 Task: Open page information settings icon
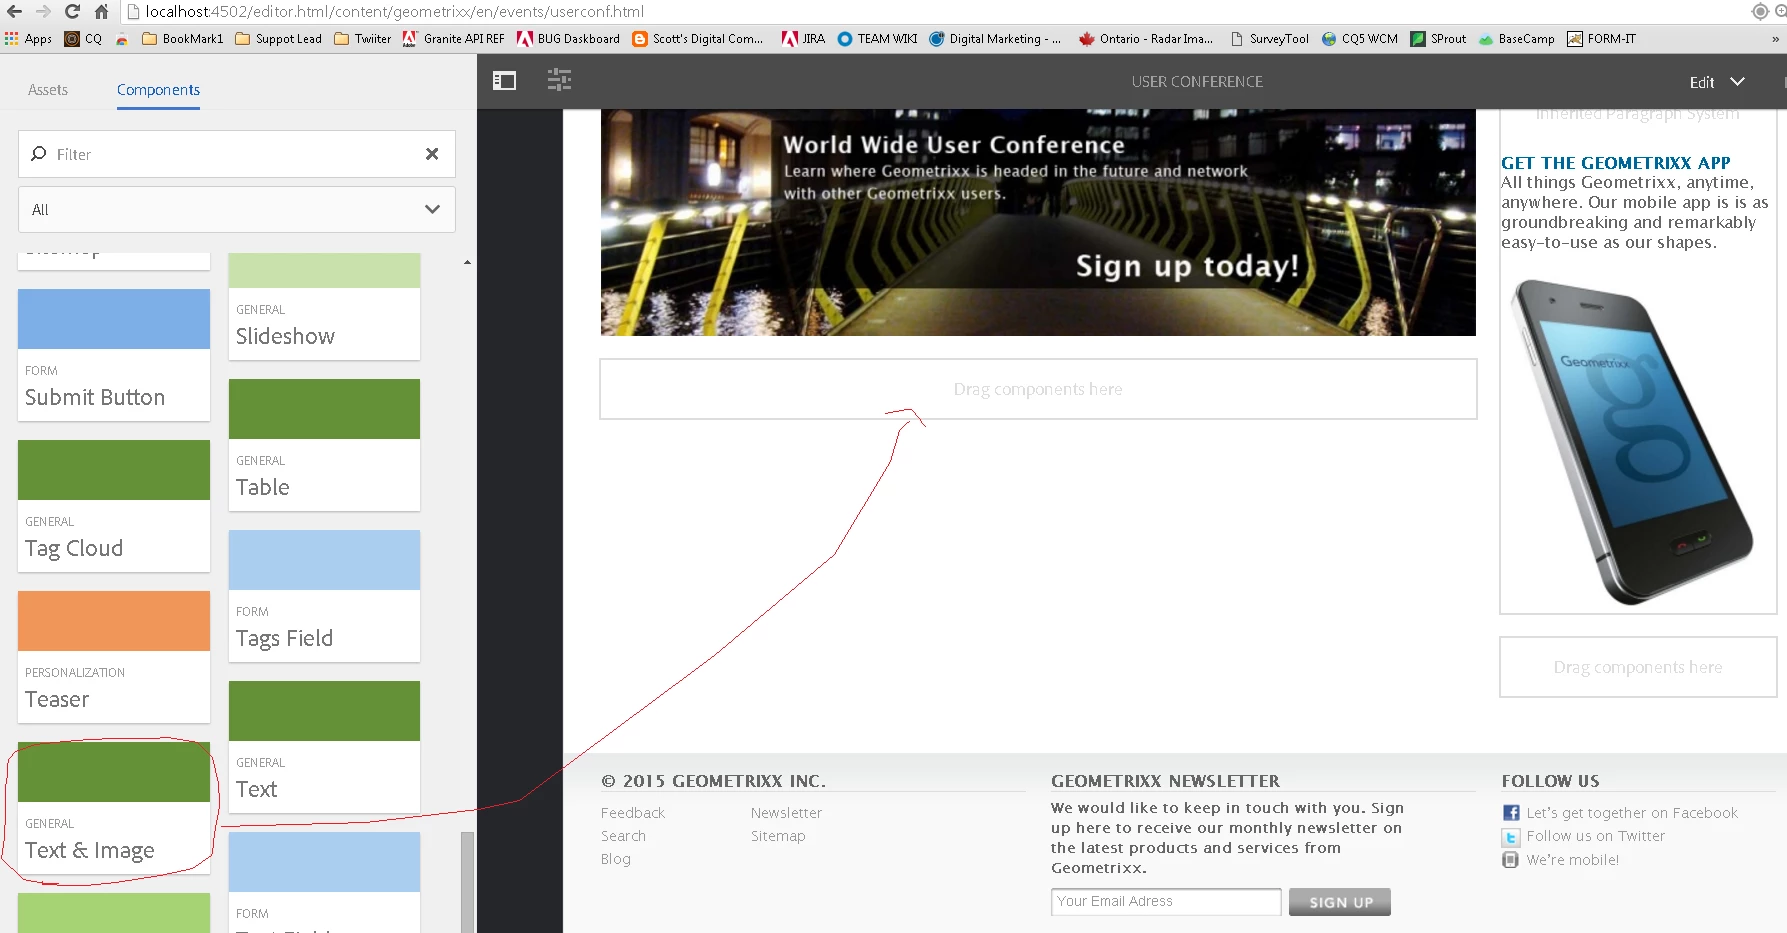(x=559, y=81)
